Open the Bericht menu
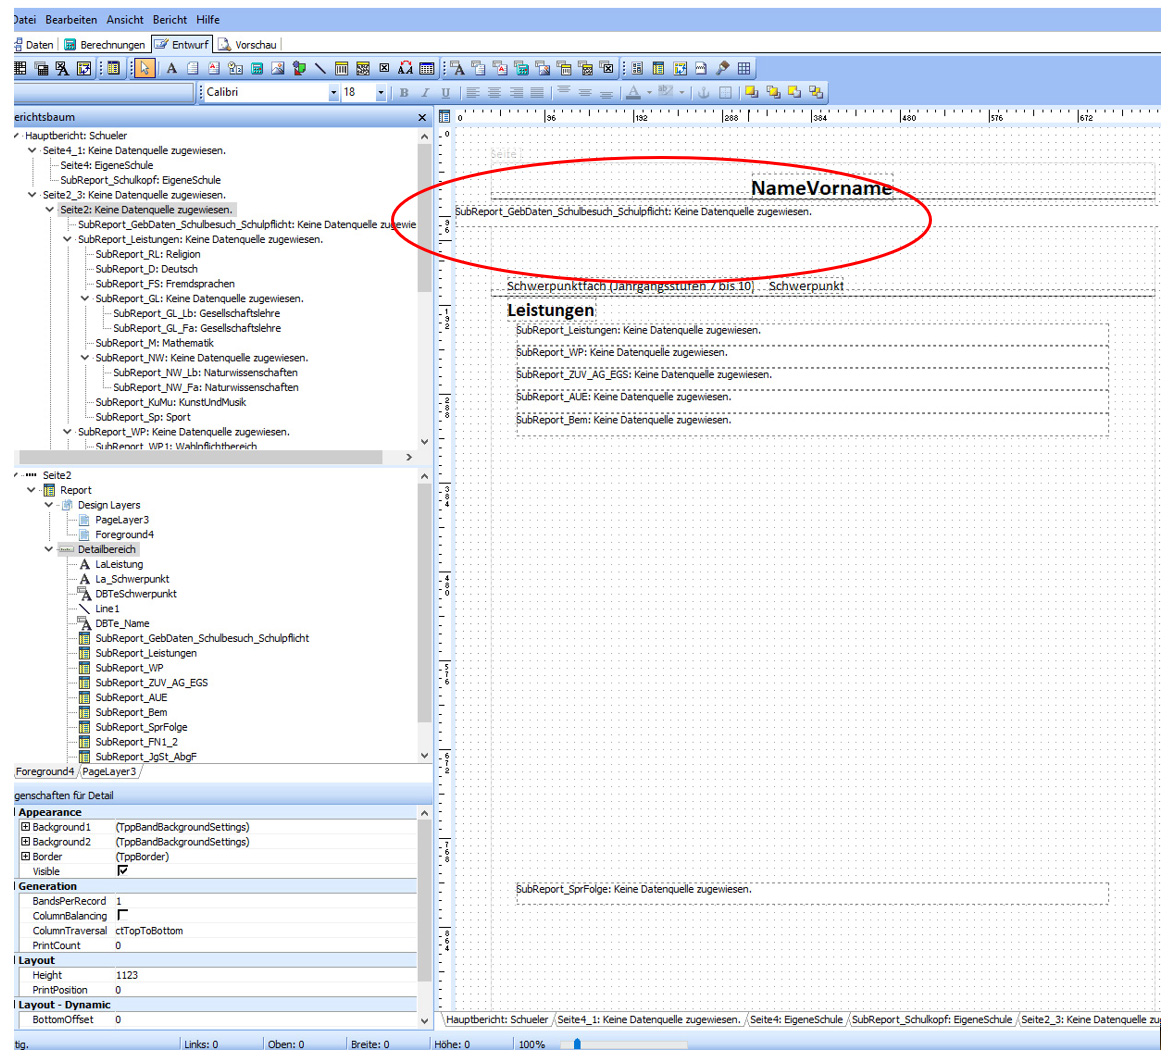The width and height of the screenshot is (1173, 1062). 170,19
